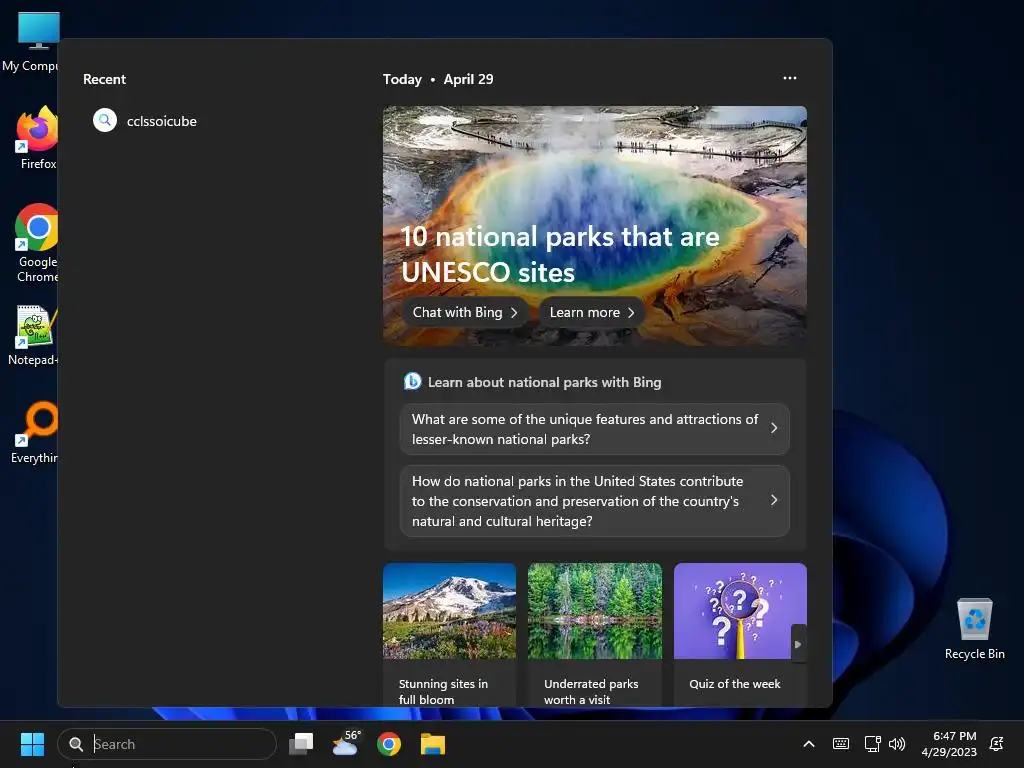Select the Firefox desktop shortcut
The height and width of the screenshot is (768, 1024).
pos(37,138)
